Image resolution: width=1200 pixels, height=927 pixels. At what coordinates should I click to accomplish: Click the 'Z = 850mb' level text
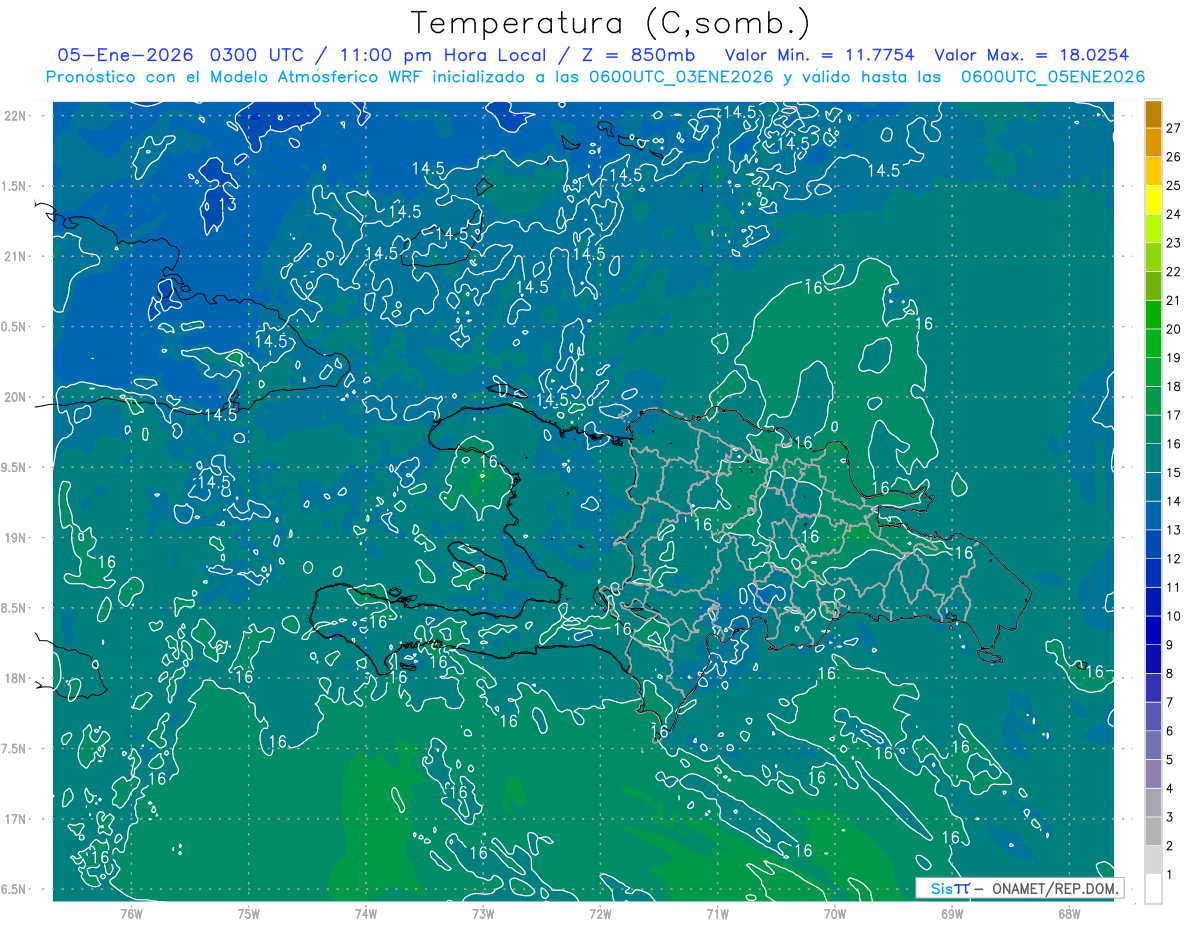636,55
